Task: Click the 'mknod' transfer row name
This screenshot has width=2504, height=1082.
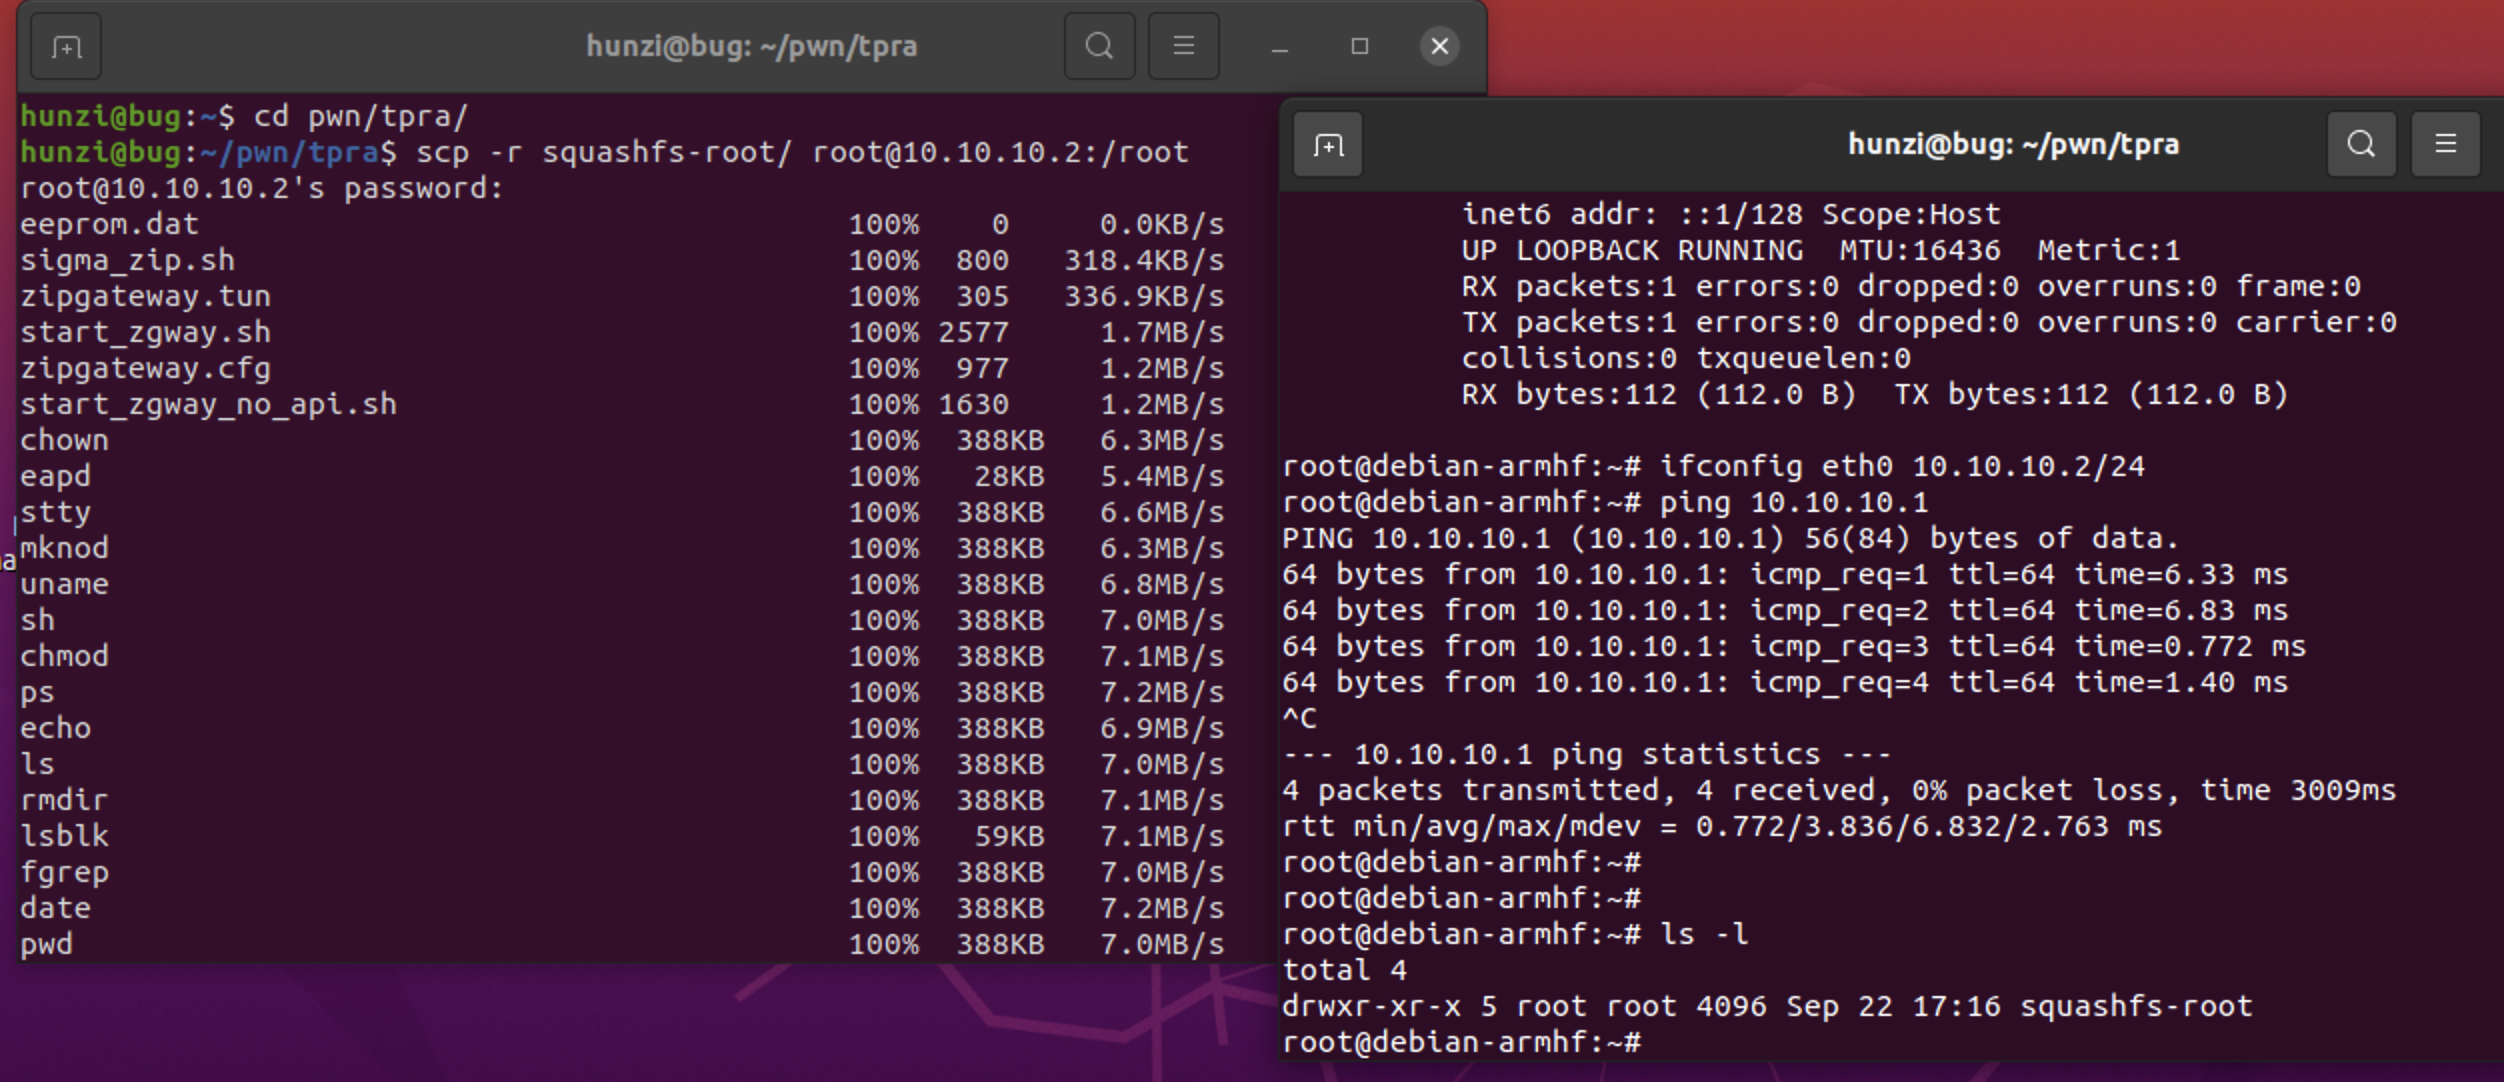Action: pos(64,548)
